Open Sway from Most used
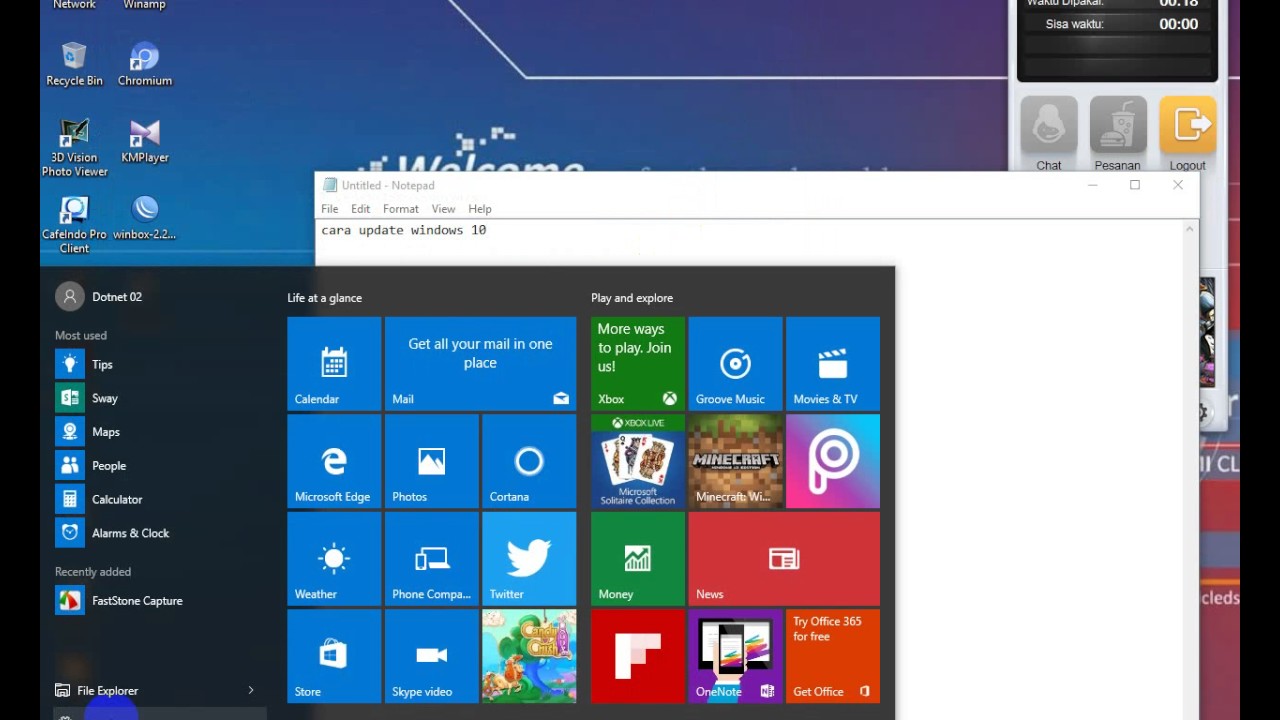 coord(160,398)
